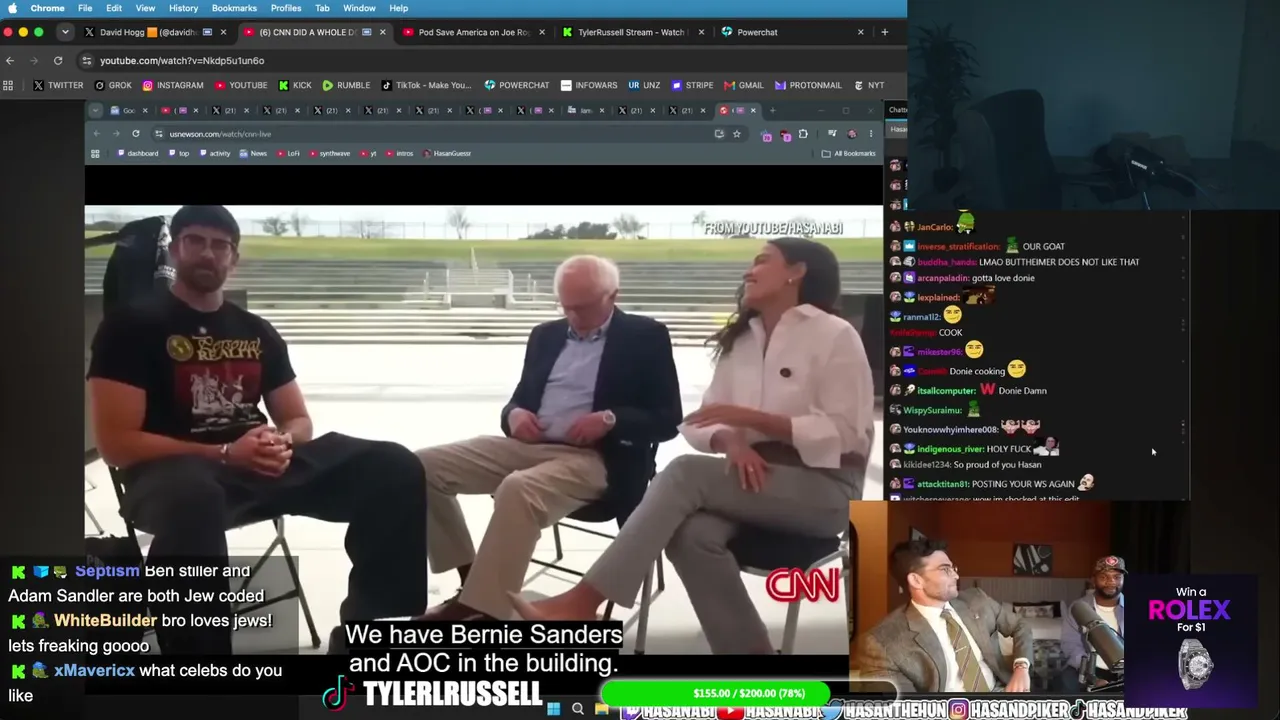Open the synthwave bookmark in inner browser
This screenshot has width=1280, height=720.
(x=330, y=153)
